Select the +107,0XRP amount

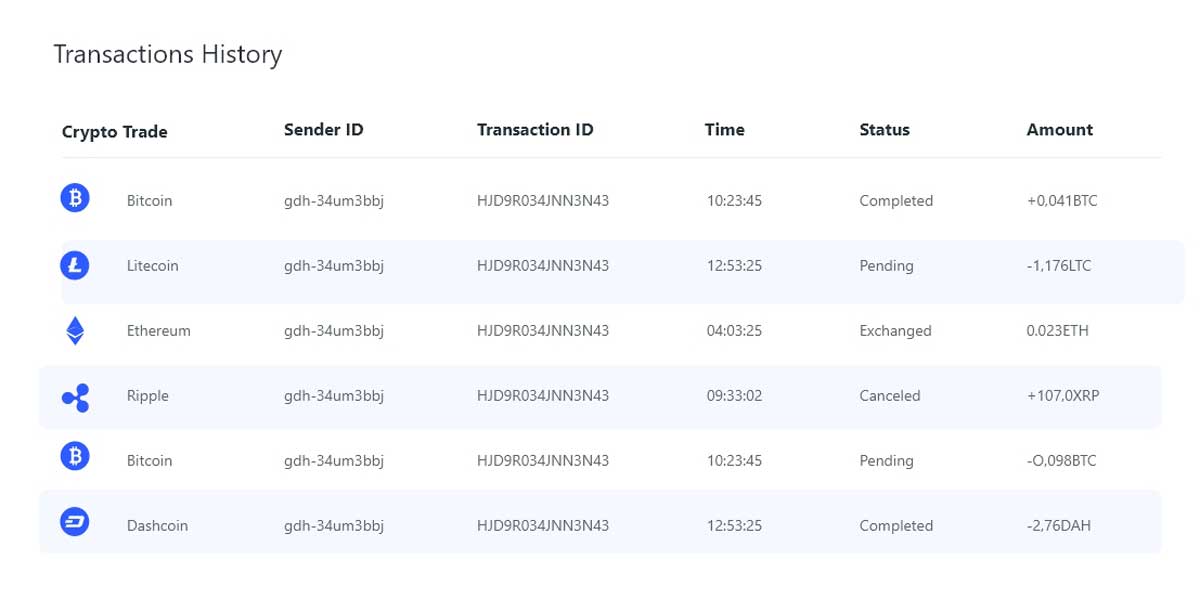click(1063, 396)
